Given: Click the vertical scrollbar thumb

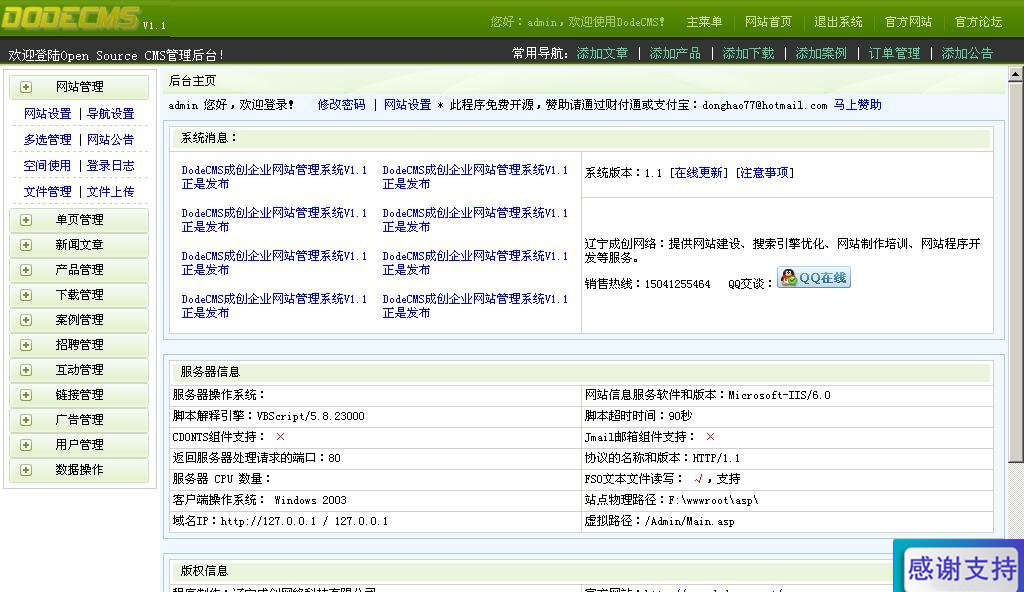Looking at the screenshot, I should click(x=1016, y=272).
